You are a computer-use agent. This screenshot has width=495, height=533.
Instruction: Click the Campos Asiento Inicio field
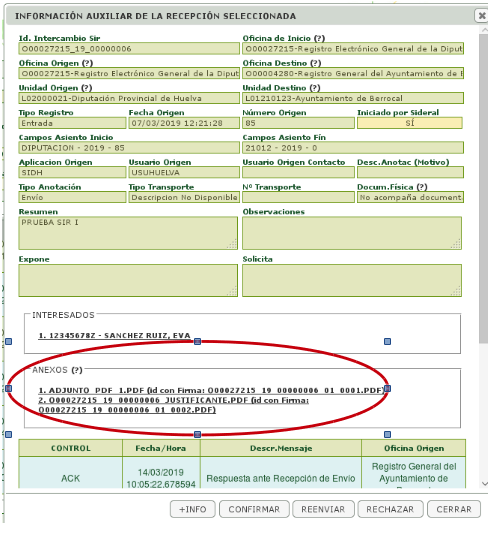coord(129,148)
